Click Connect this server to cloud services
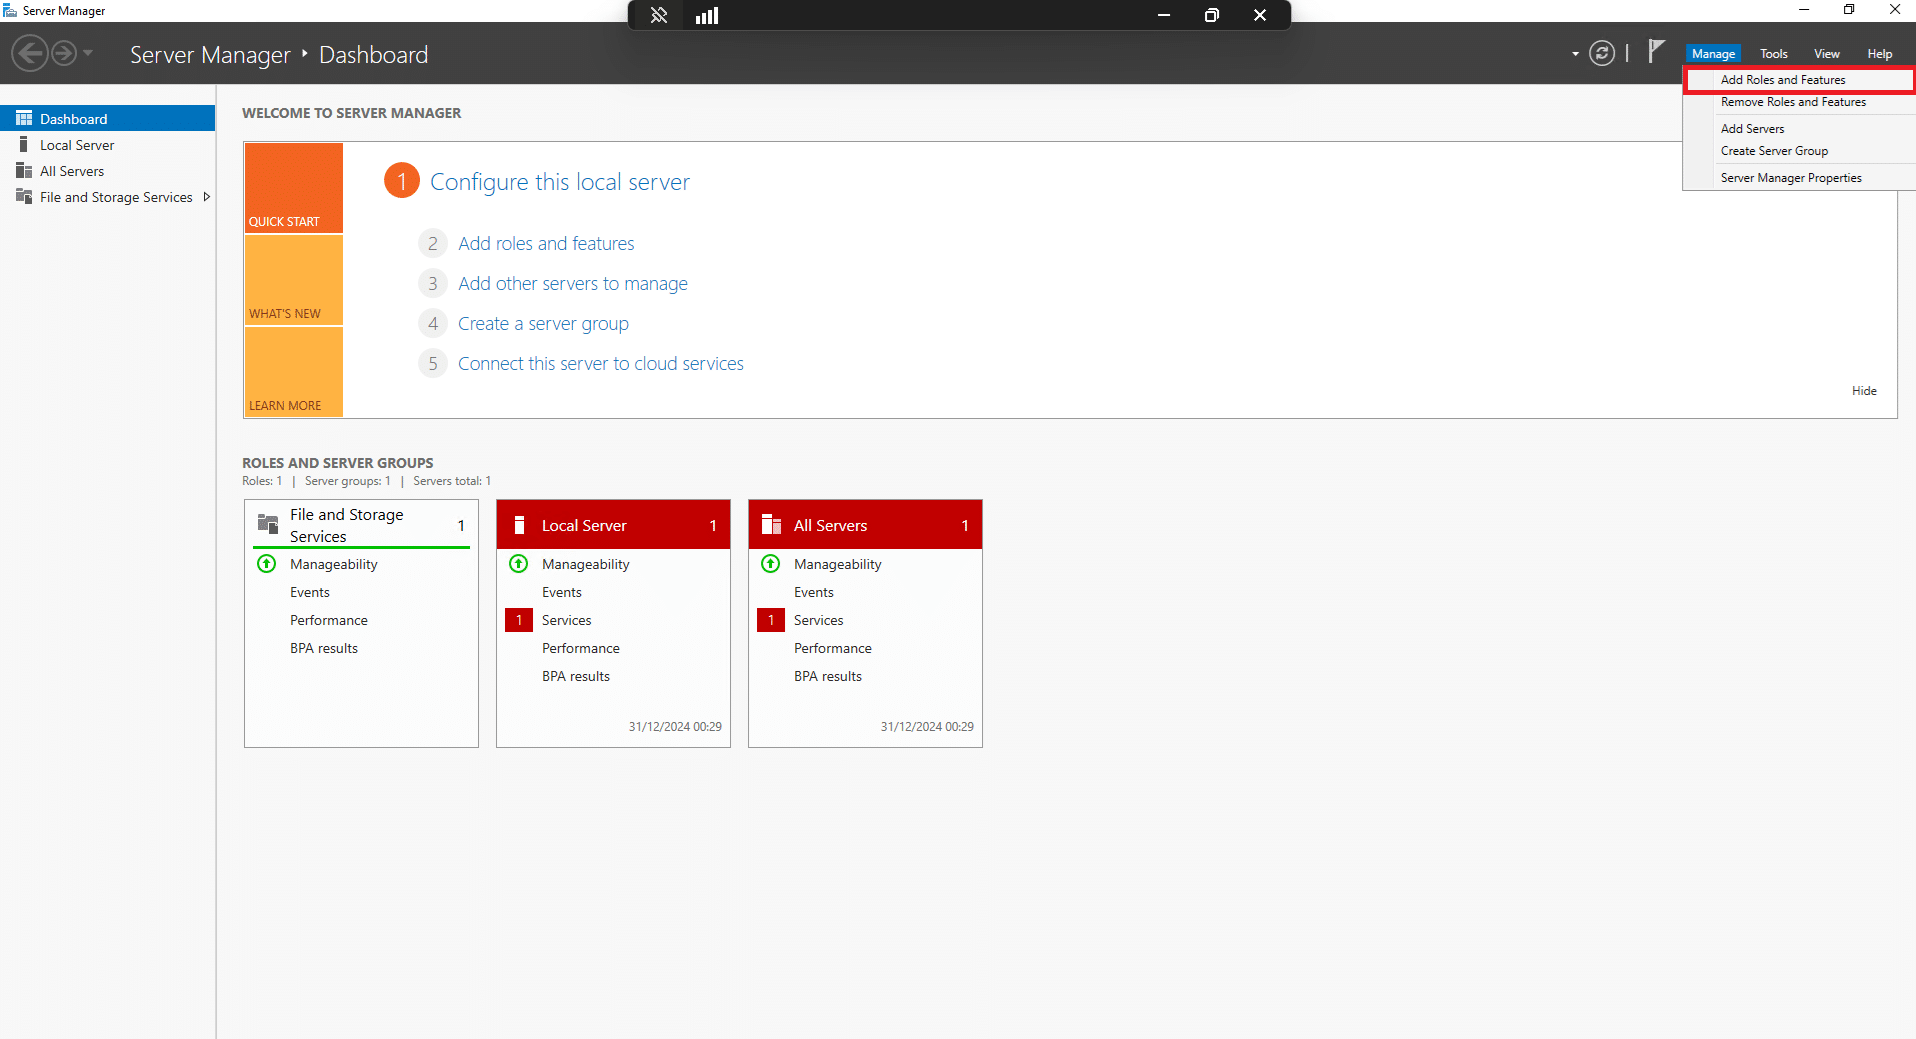1916x1039 pixels. 600,364
